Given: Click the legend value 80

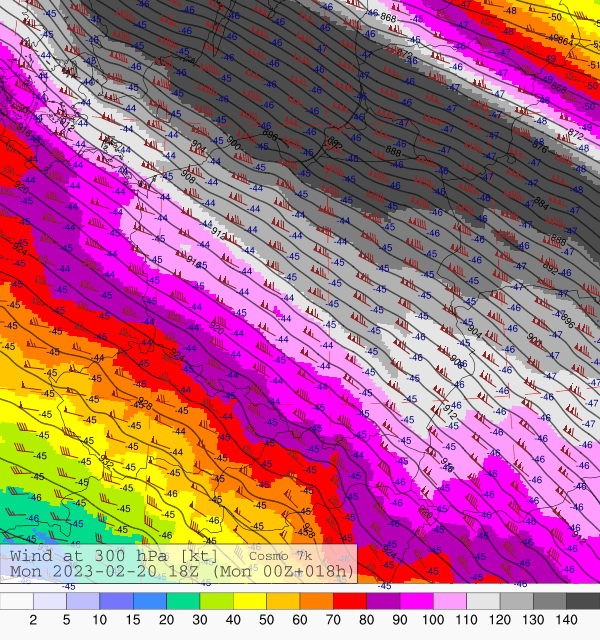Looking at the screenshot, I should pyautogui.click(x=367, y=620).
